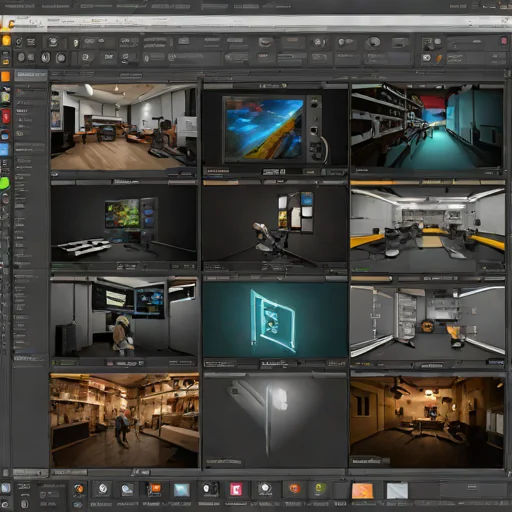This screenshot has height=512, width=512.
Task: Open the pink-magenta icon in bottom bar
Action: 236,489
